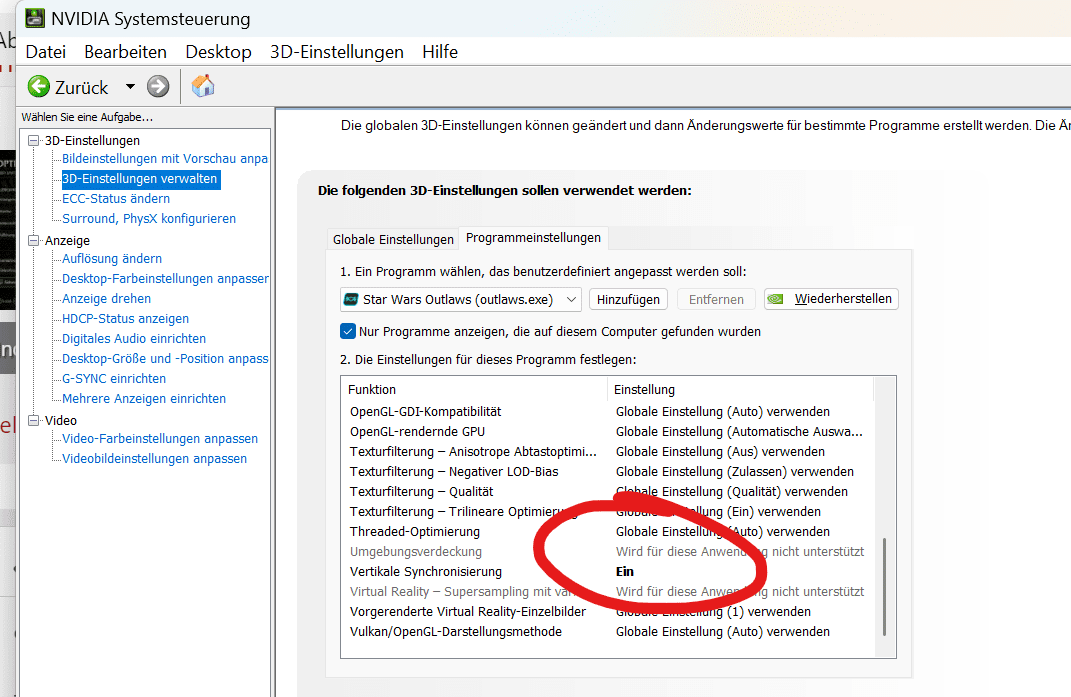Image resolution: width=1071 pixels, height=697 pixels.
Task: Click the Umgebungsverdeckung disabled row
Action: [608, 551]
